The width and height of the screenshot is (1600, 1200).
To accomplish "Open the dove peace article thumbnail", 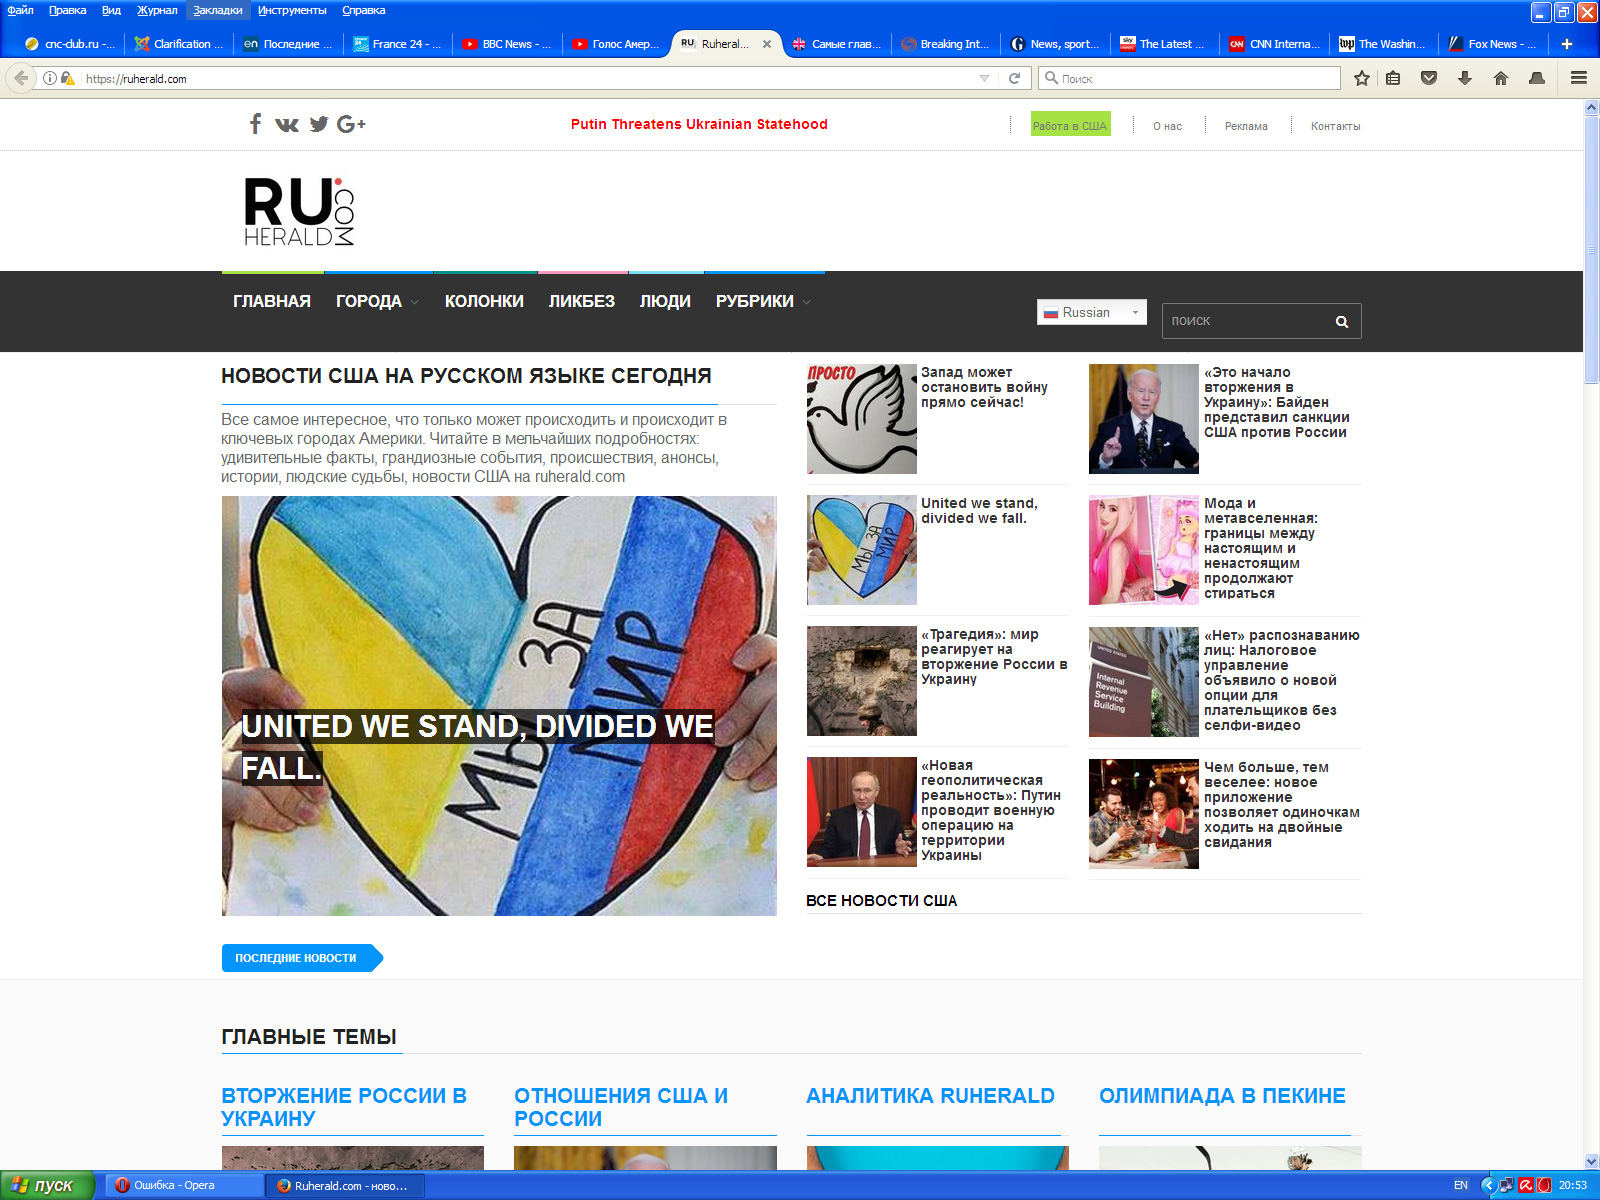I will pos(862,419).
